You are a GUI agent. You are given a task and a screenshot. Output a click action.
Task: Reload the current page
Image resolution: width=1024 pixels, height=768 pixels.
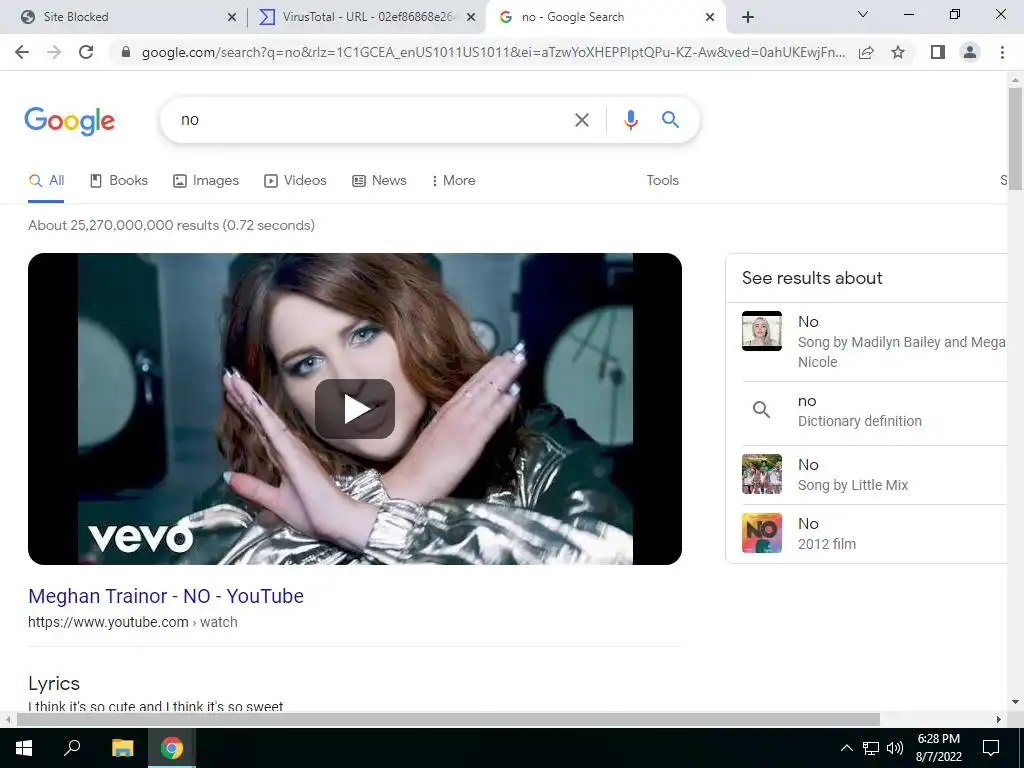[86, 52]
